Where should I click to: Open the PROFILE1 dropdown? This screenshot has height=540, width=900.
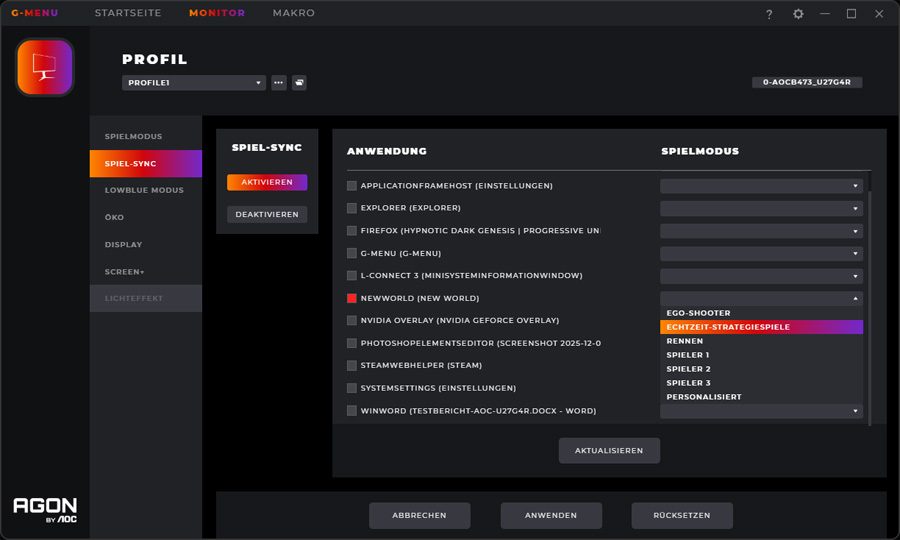pyautogui.click(x=194, y=83)
